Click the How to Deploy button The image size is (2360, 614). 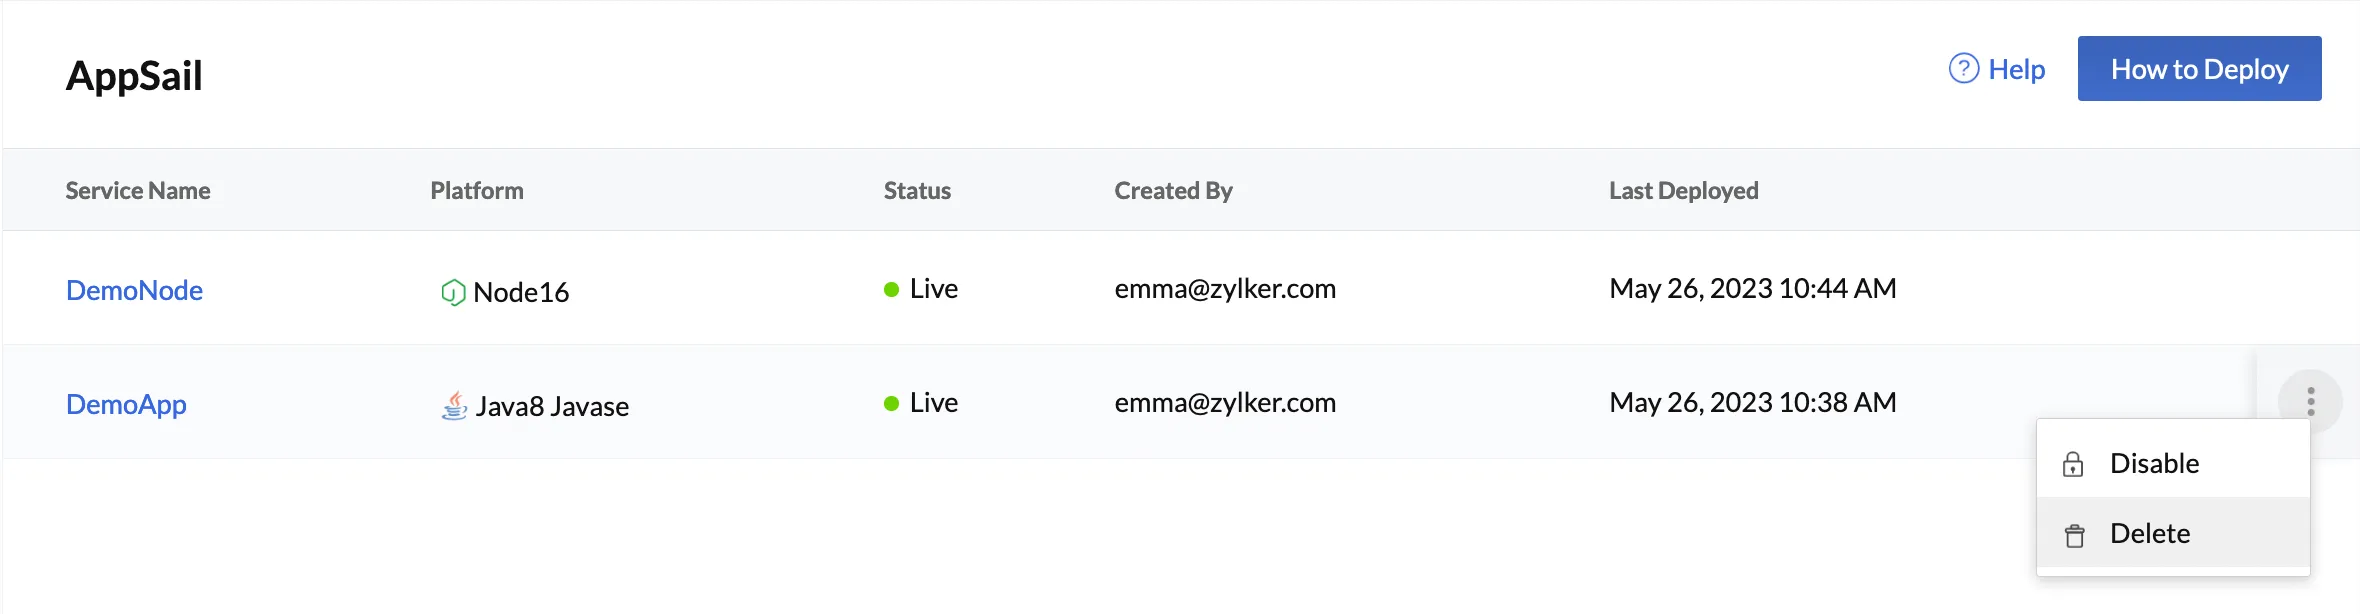click(2200, 69)
